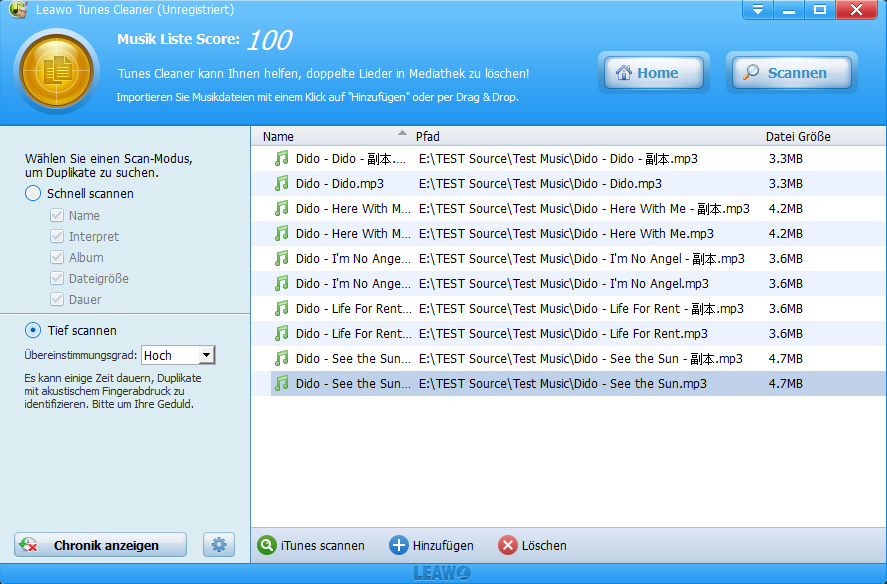
Task: Toggle the Interpret checkbox
Action: [57, 236]
